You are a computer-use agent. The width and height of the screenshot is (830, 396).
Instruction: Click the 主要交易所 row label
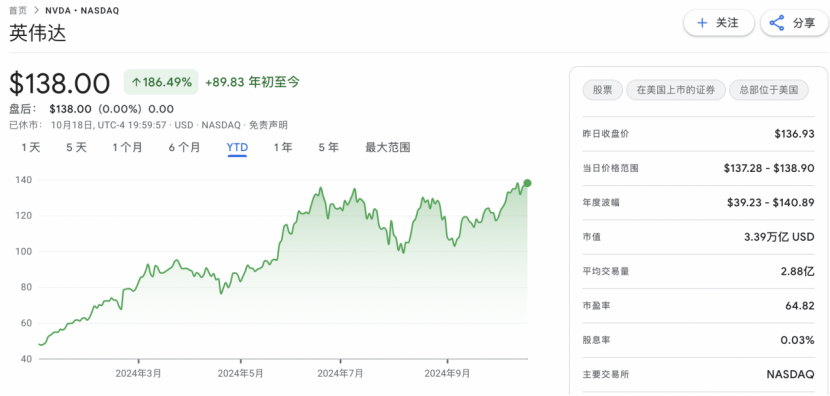[606, 374]
